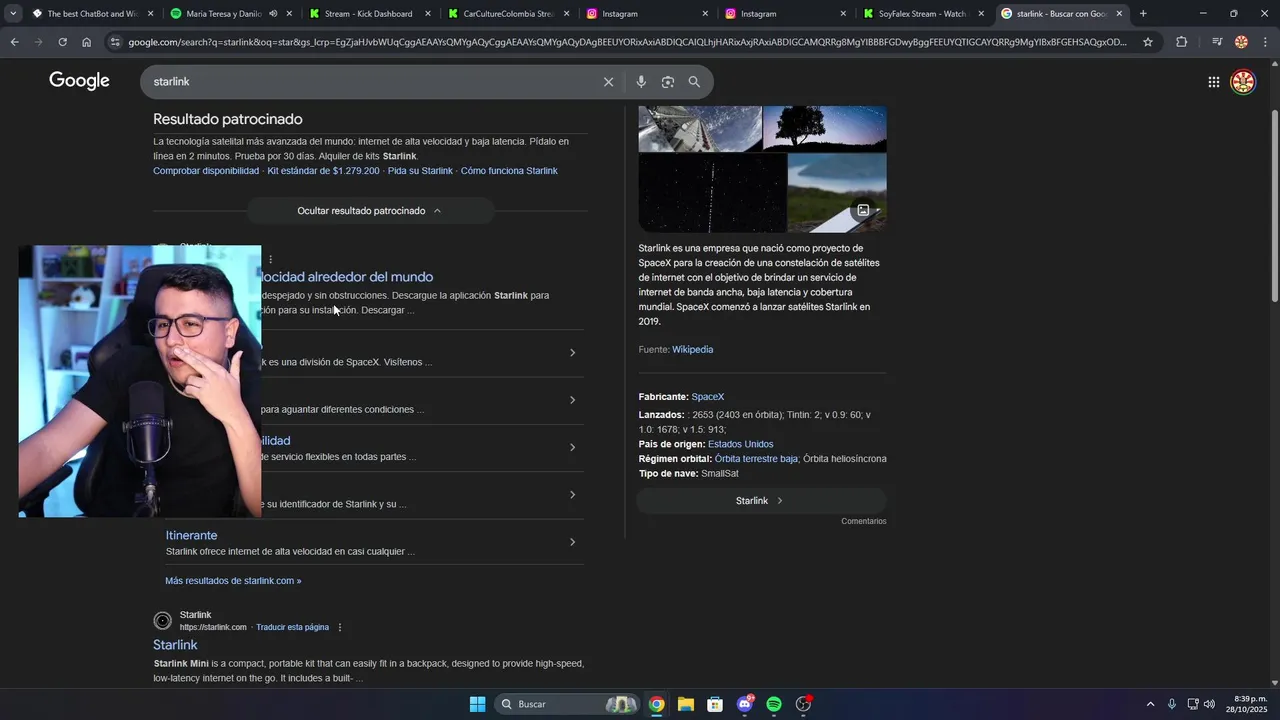Switch to the first Instagram tab
The image size is (1280, 720).
(645, 14)
